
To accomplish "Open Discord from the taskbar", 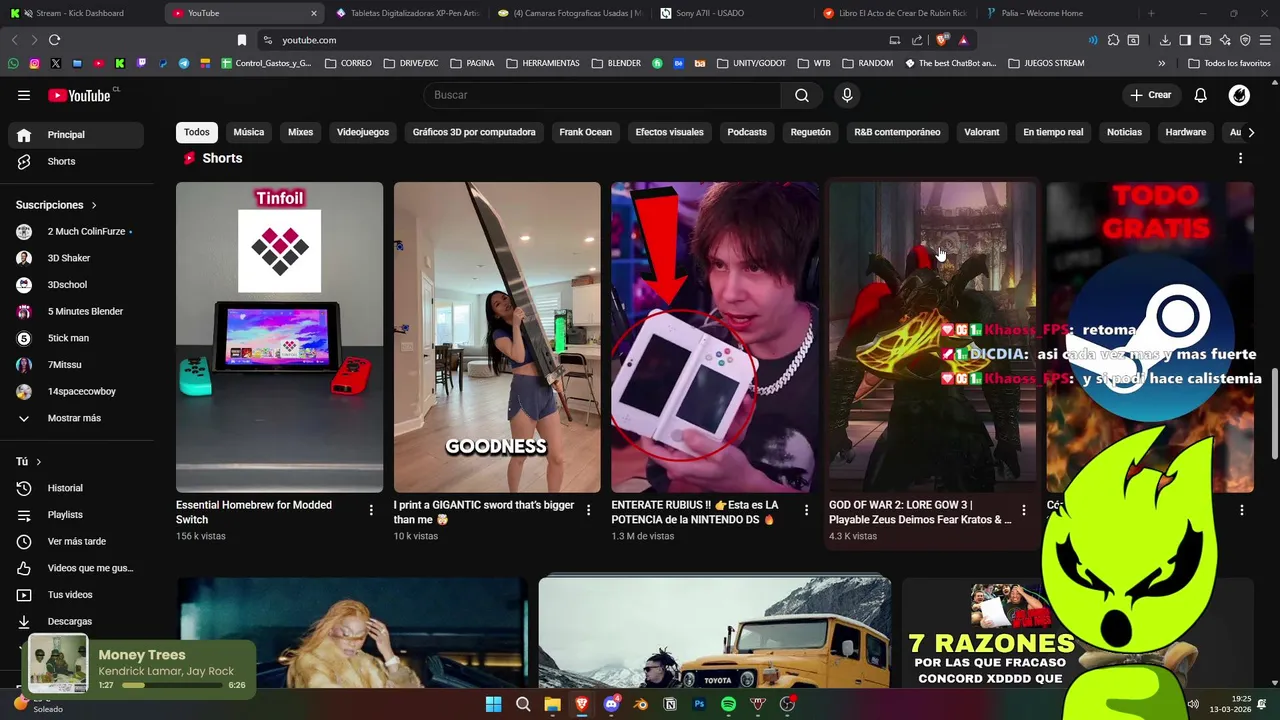I will coord(611,704).
